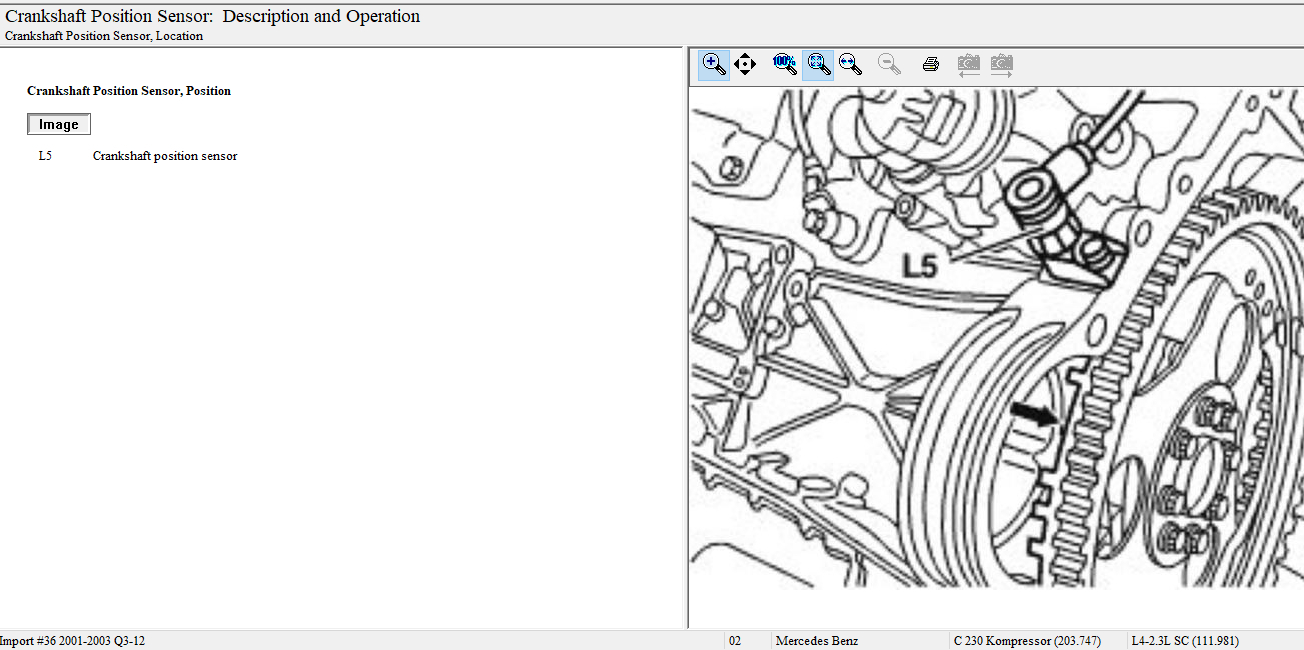Screen dimensions: 1304x650
Task: Click the black arrow in the diagram
Action: pyautogui.click(x=1034, y=413)
